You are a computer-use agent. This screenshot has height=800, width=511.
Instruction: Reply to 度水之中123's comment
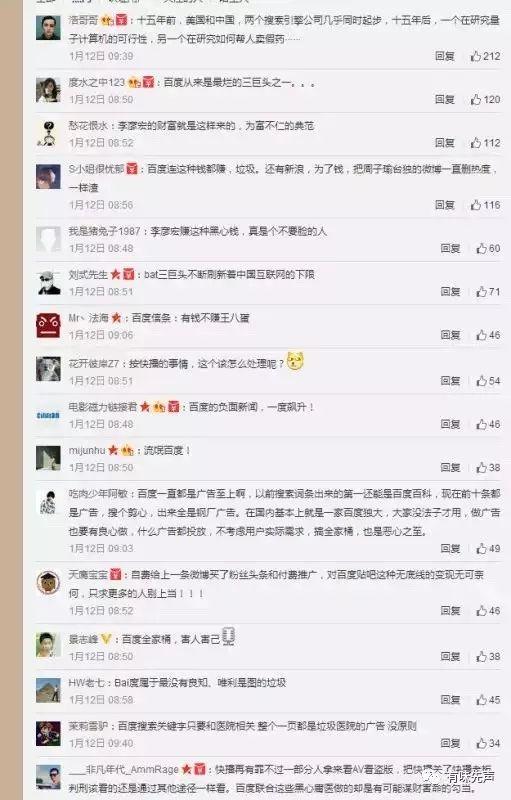click(x=445, y=99)
